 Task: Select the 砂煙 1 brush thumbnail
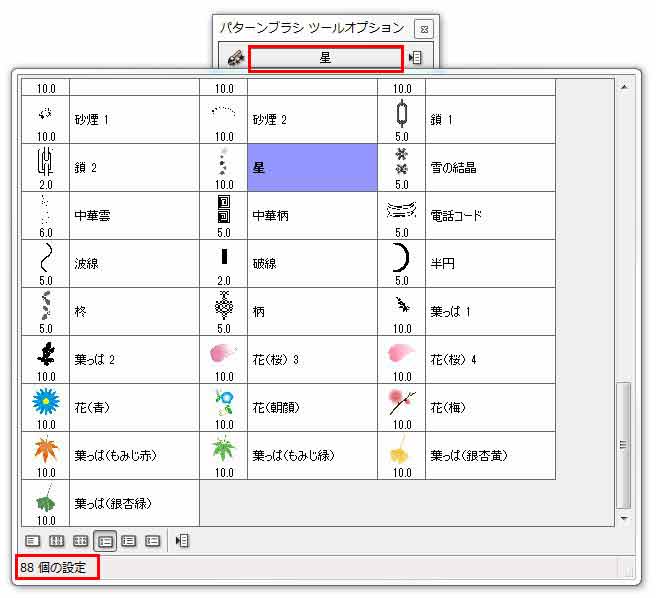(x=45, y=114)
